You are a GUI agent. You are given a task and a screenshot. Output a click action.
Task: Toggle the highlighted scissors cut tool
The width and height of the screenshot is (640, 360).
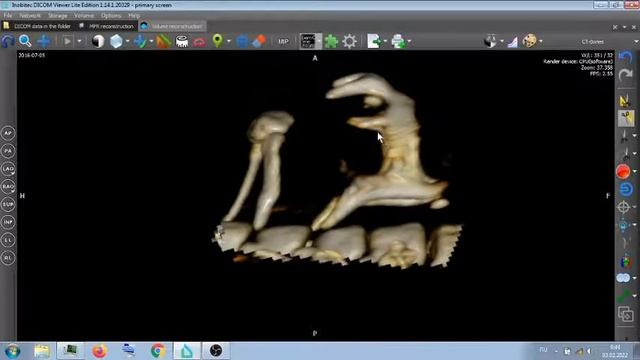coord(626,118)
